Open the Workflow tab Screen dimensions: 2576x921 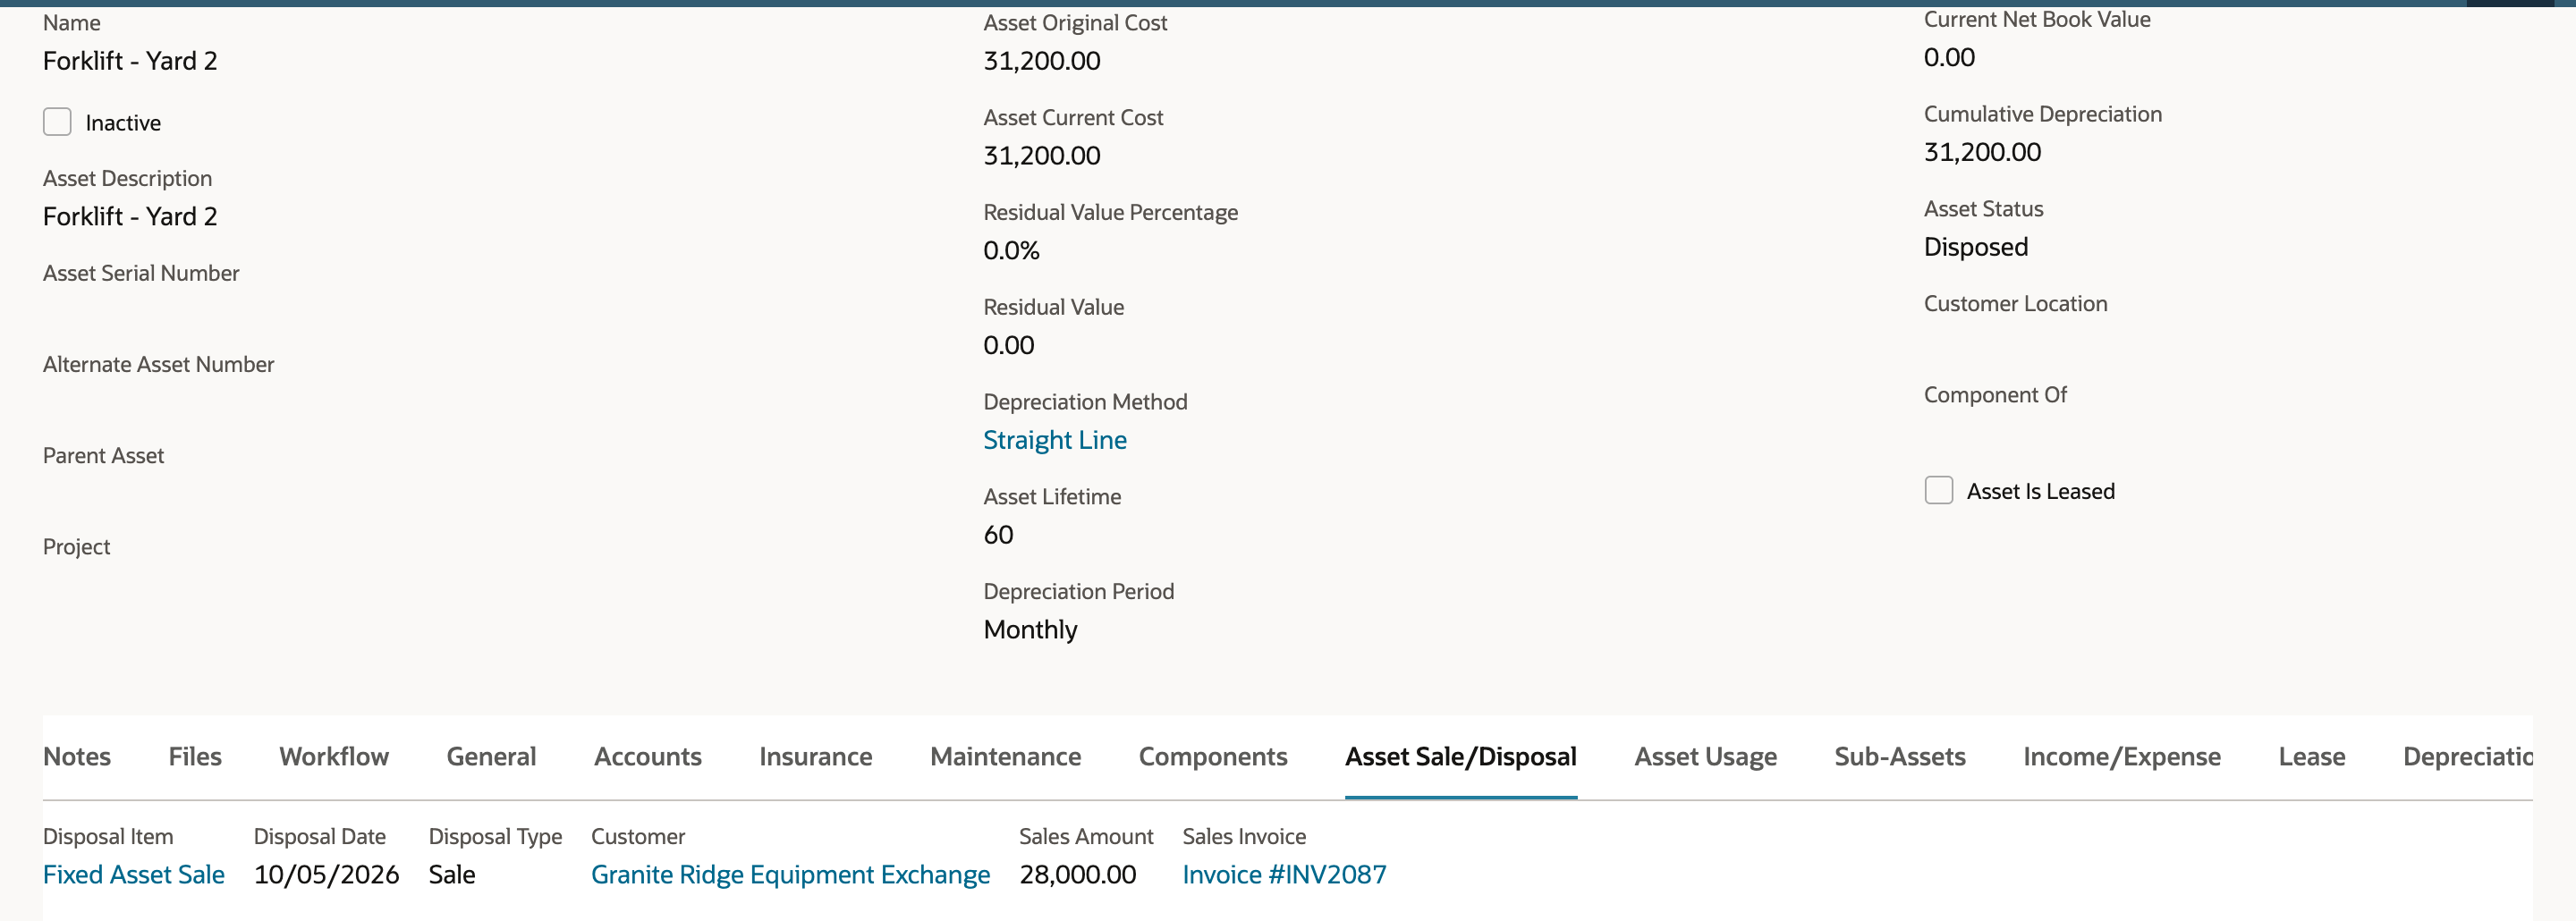pos(334,757)
